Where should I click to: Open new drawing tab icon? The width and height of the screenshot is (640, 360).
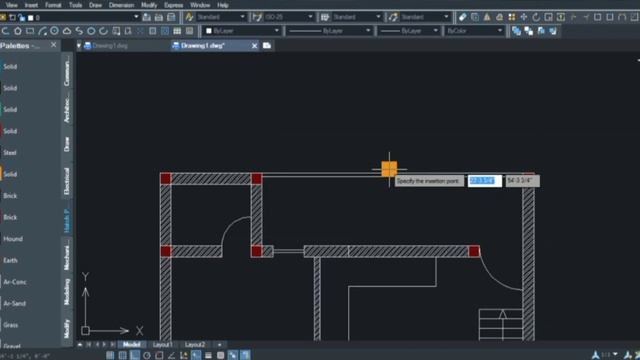pos(267,46)
